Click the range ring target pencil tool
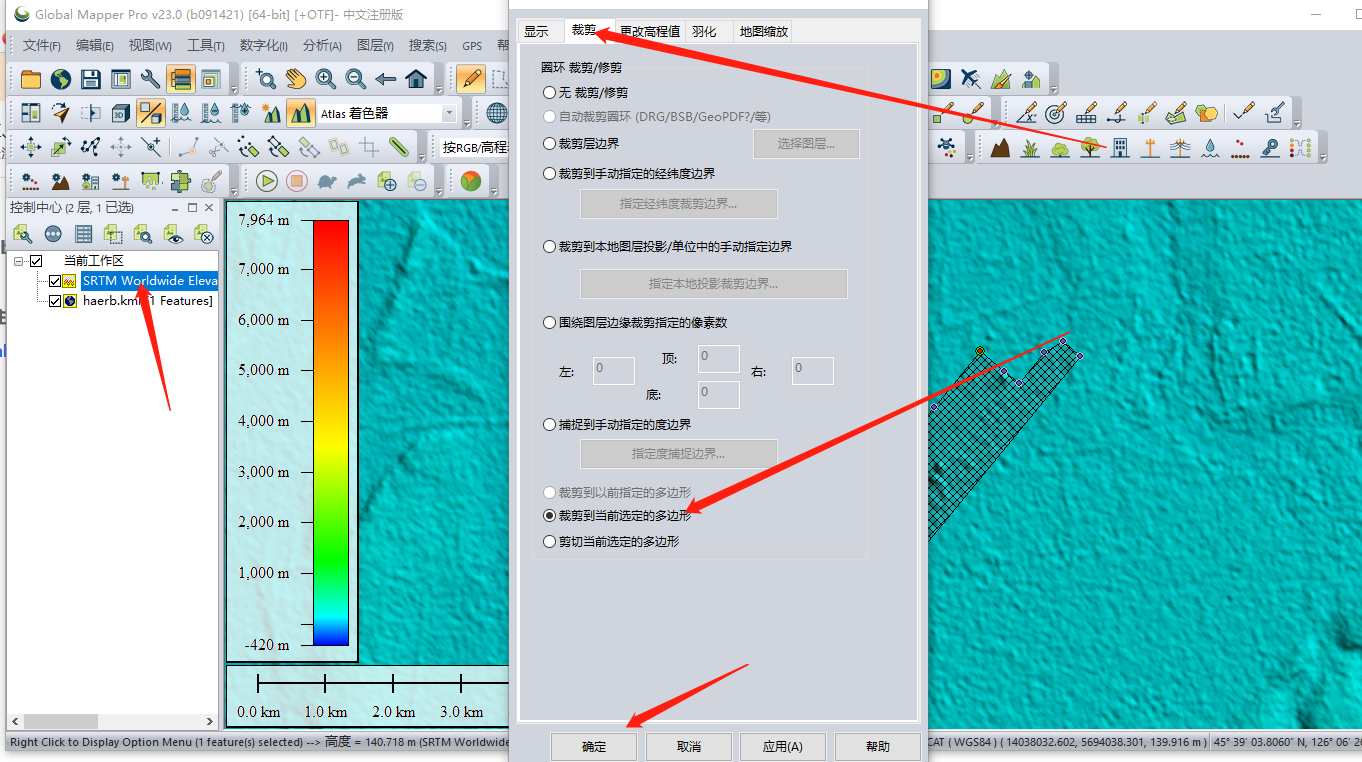This screenshot has height=762, width=1362. pyautogui.click(x=1056, y=113)
